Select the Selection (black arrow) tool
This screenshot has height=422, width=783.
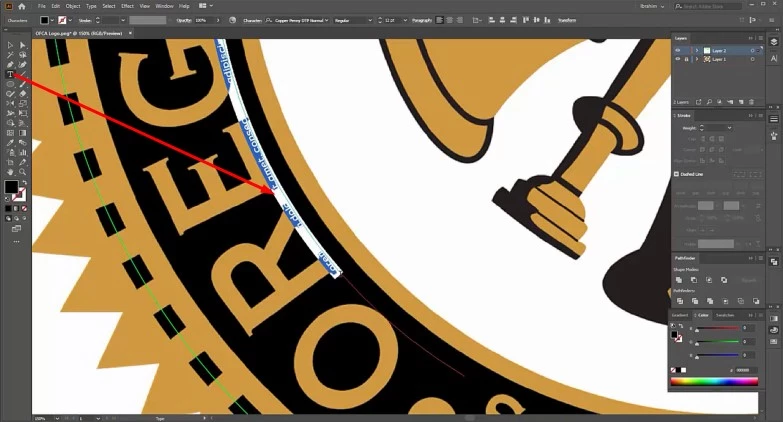tap(10, 45)
